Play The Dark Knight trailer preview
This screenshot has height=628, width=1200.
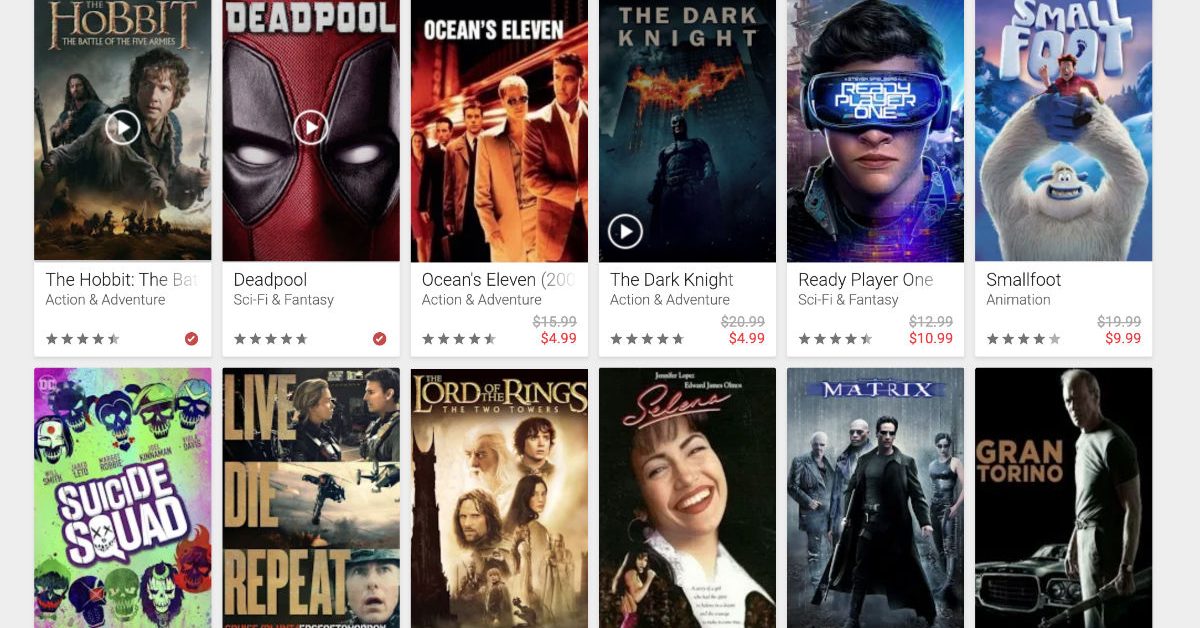coord(625,232)
